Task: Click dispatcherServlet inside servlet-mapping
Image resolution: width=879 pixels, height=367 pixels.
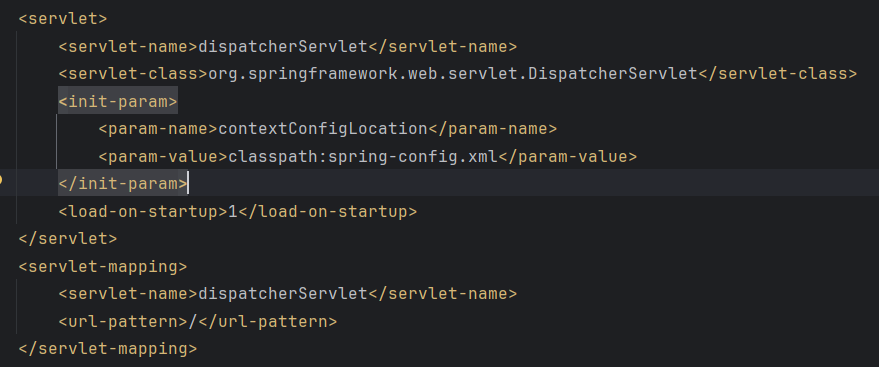Action: pos(283,294)
